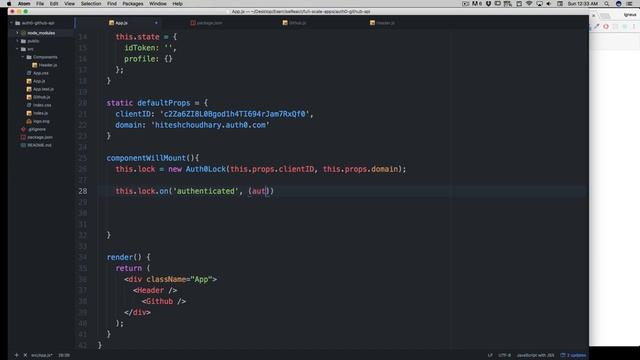Click 'hiteshchoudhary.auth0.com' domain string
Screen dimensions: 640x360
[210, 125]
